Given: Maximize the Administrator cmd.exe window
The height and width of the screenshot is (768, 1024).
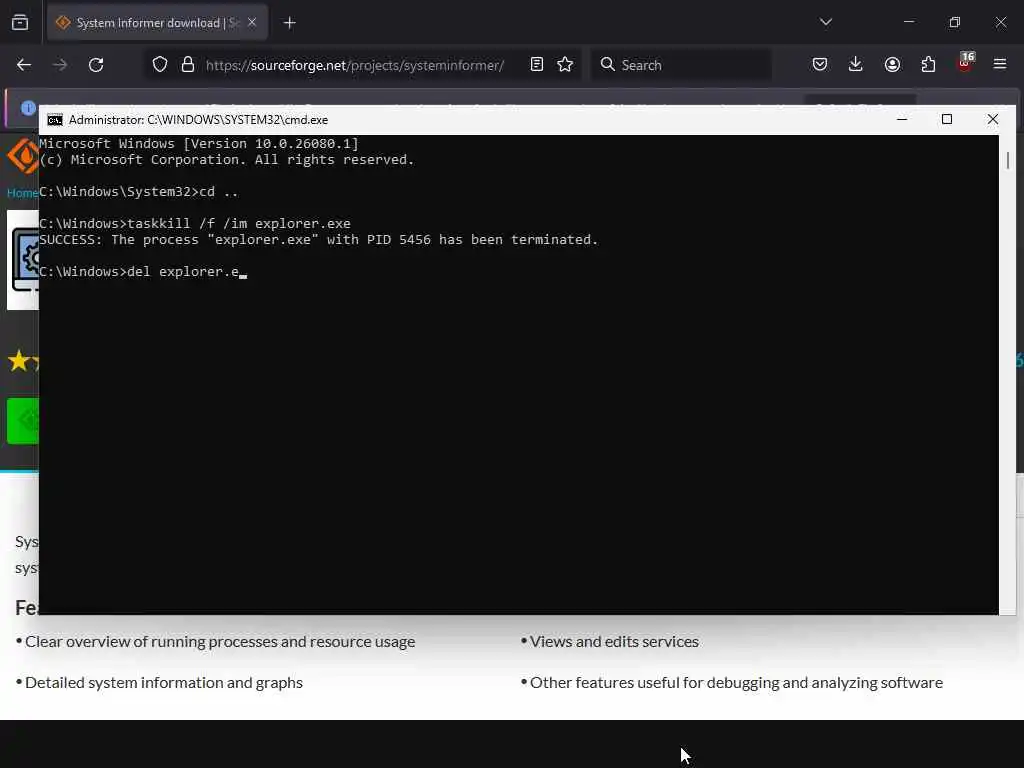Looking at the screenshot, I should (x=947, y=119).
